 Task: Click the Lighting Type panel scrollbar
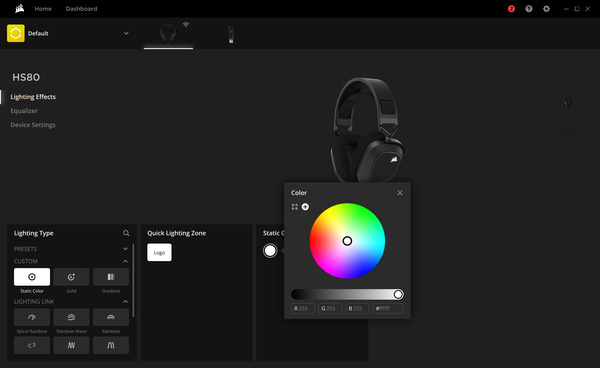tap(133, 280)
